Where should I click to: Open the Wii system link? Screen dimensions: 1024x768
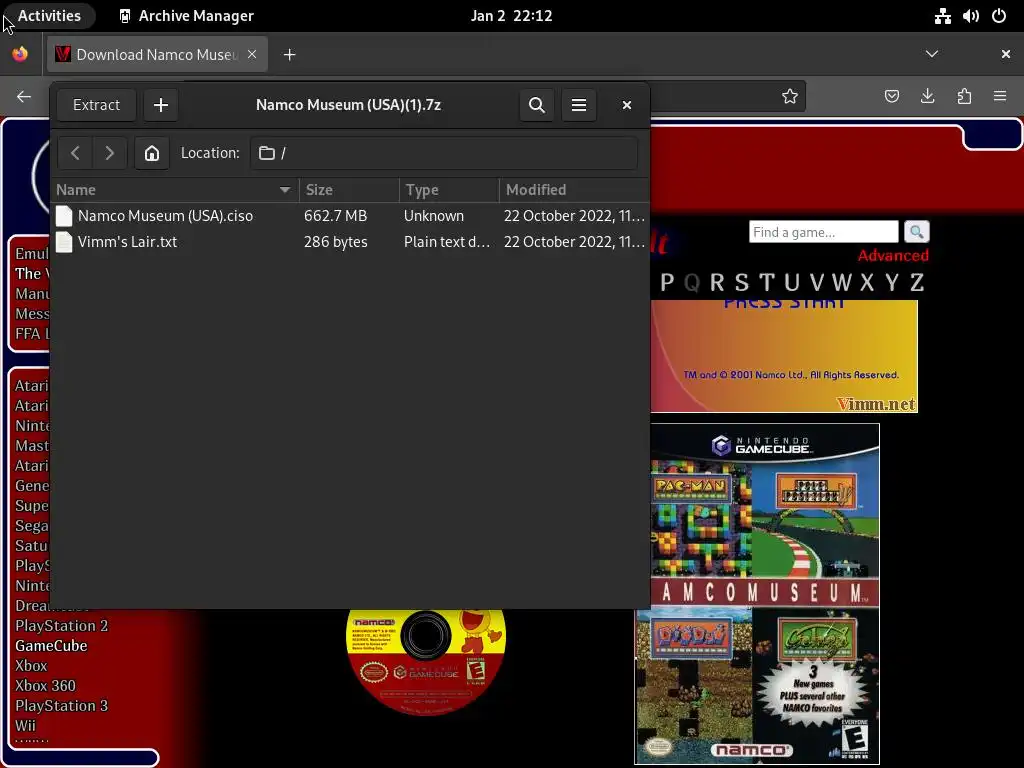point(25,726)
